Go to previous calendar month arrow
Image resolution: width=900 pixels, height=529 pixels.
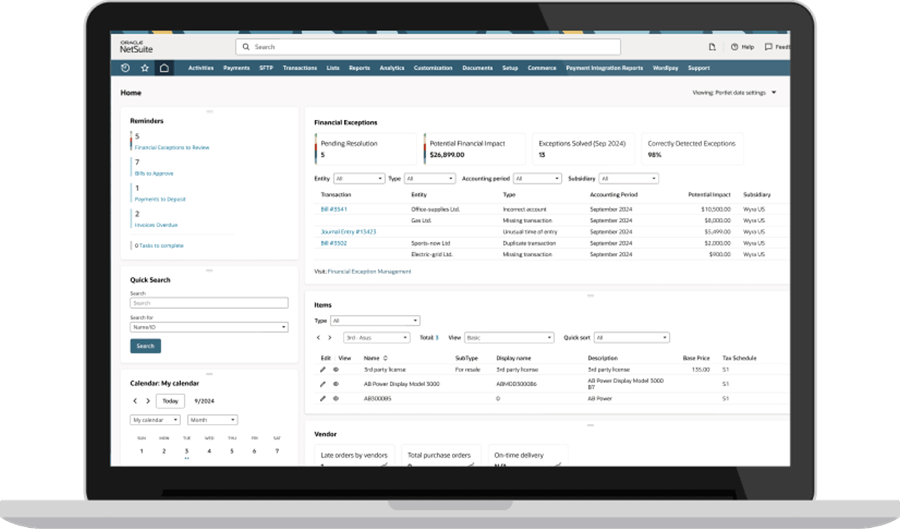pyautogui.click(x=135, y=401)
